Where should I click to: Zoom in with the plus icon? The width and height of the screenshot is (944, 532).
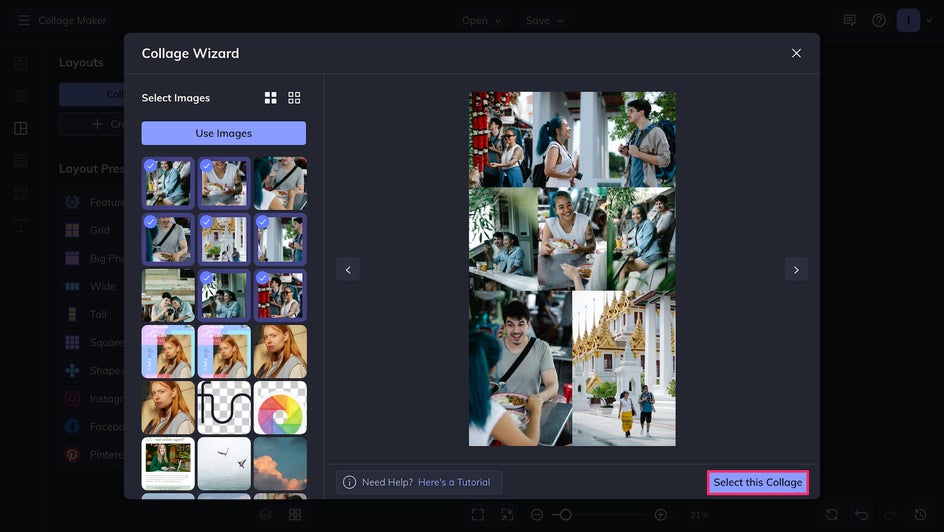coord(660,515)
